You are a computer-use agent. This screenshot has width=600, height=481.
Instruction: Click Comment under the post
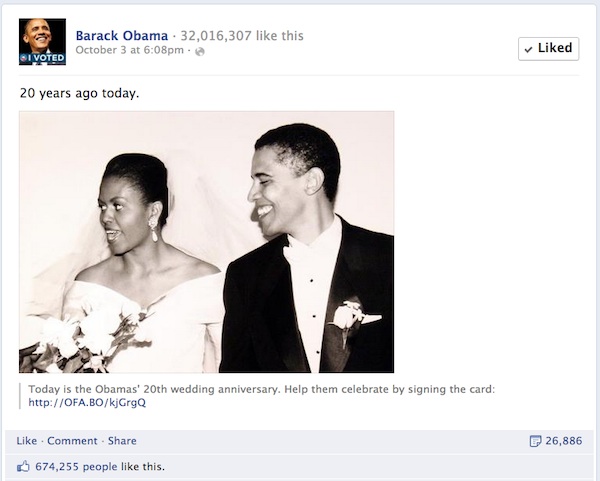(72, 441)
